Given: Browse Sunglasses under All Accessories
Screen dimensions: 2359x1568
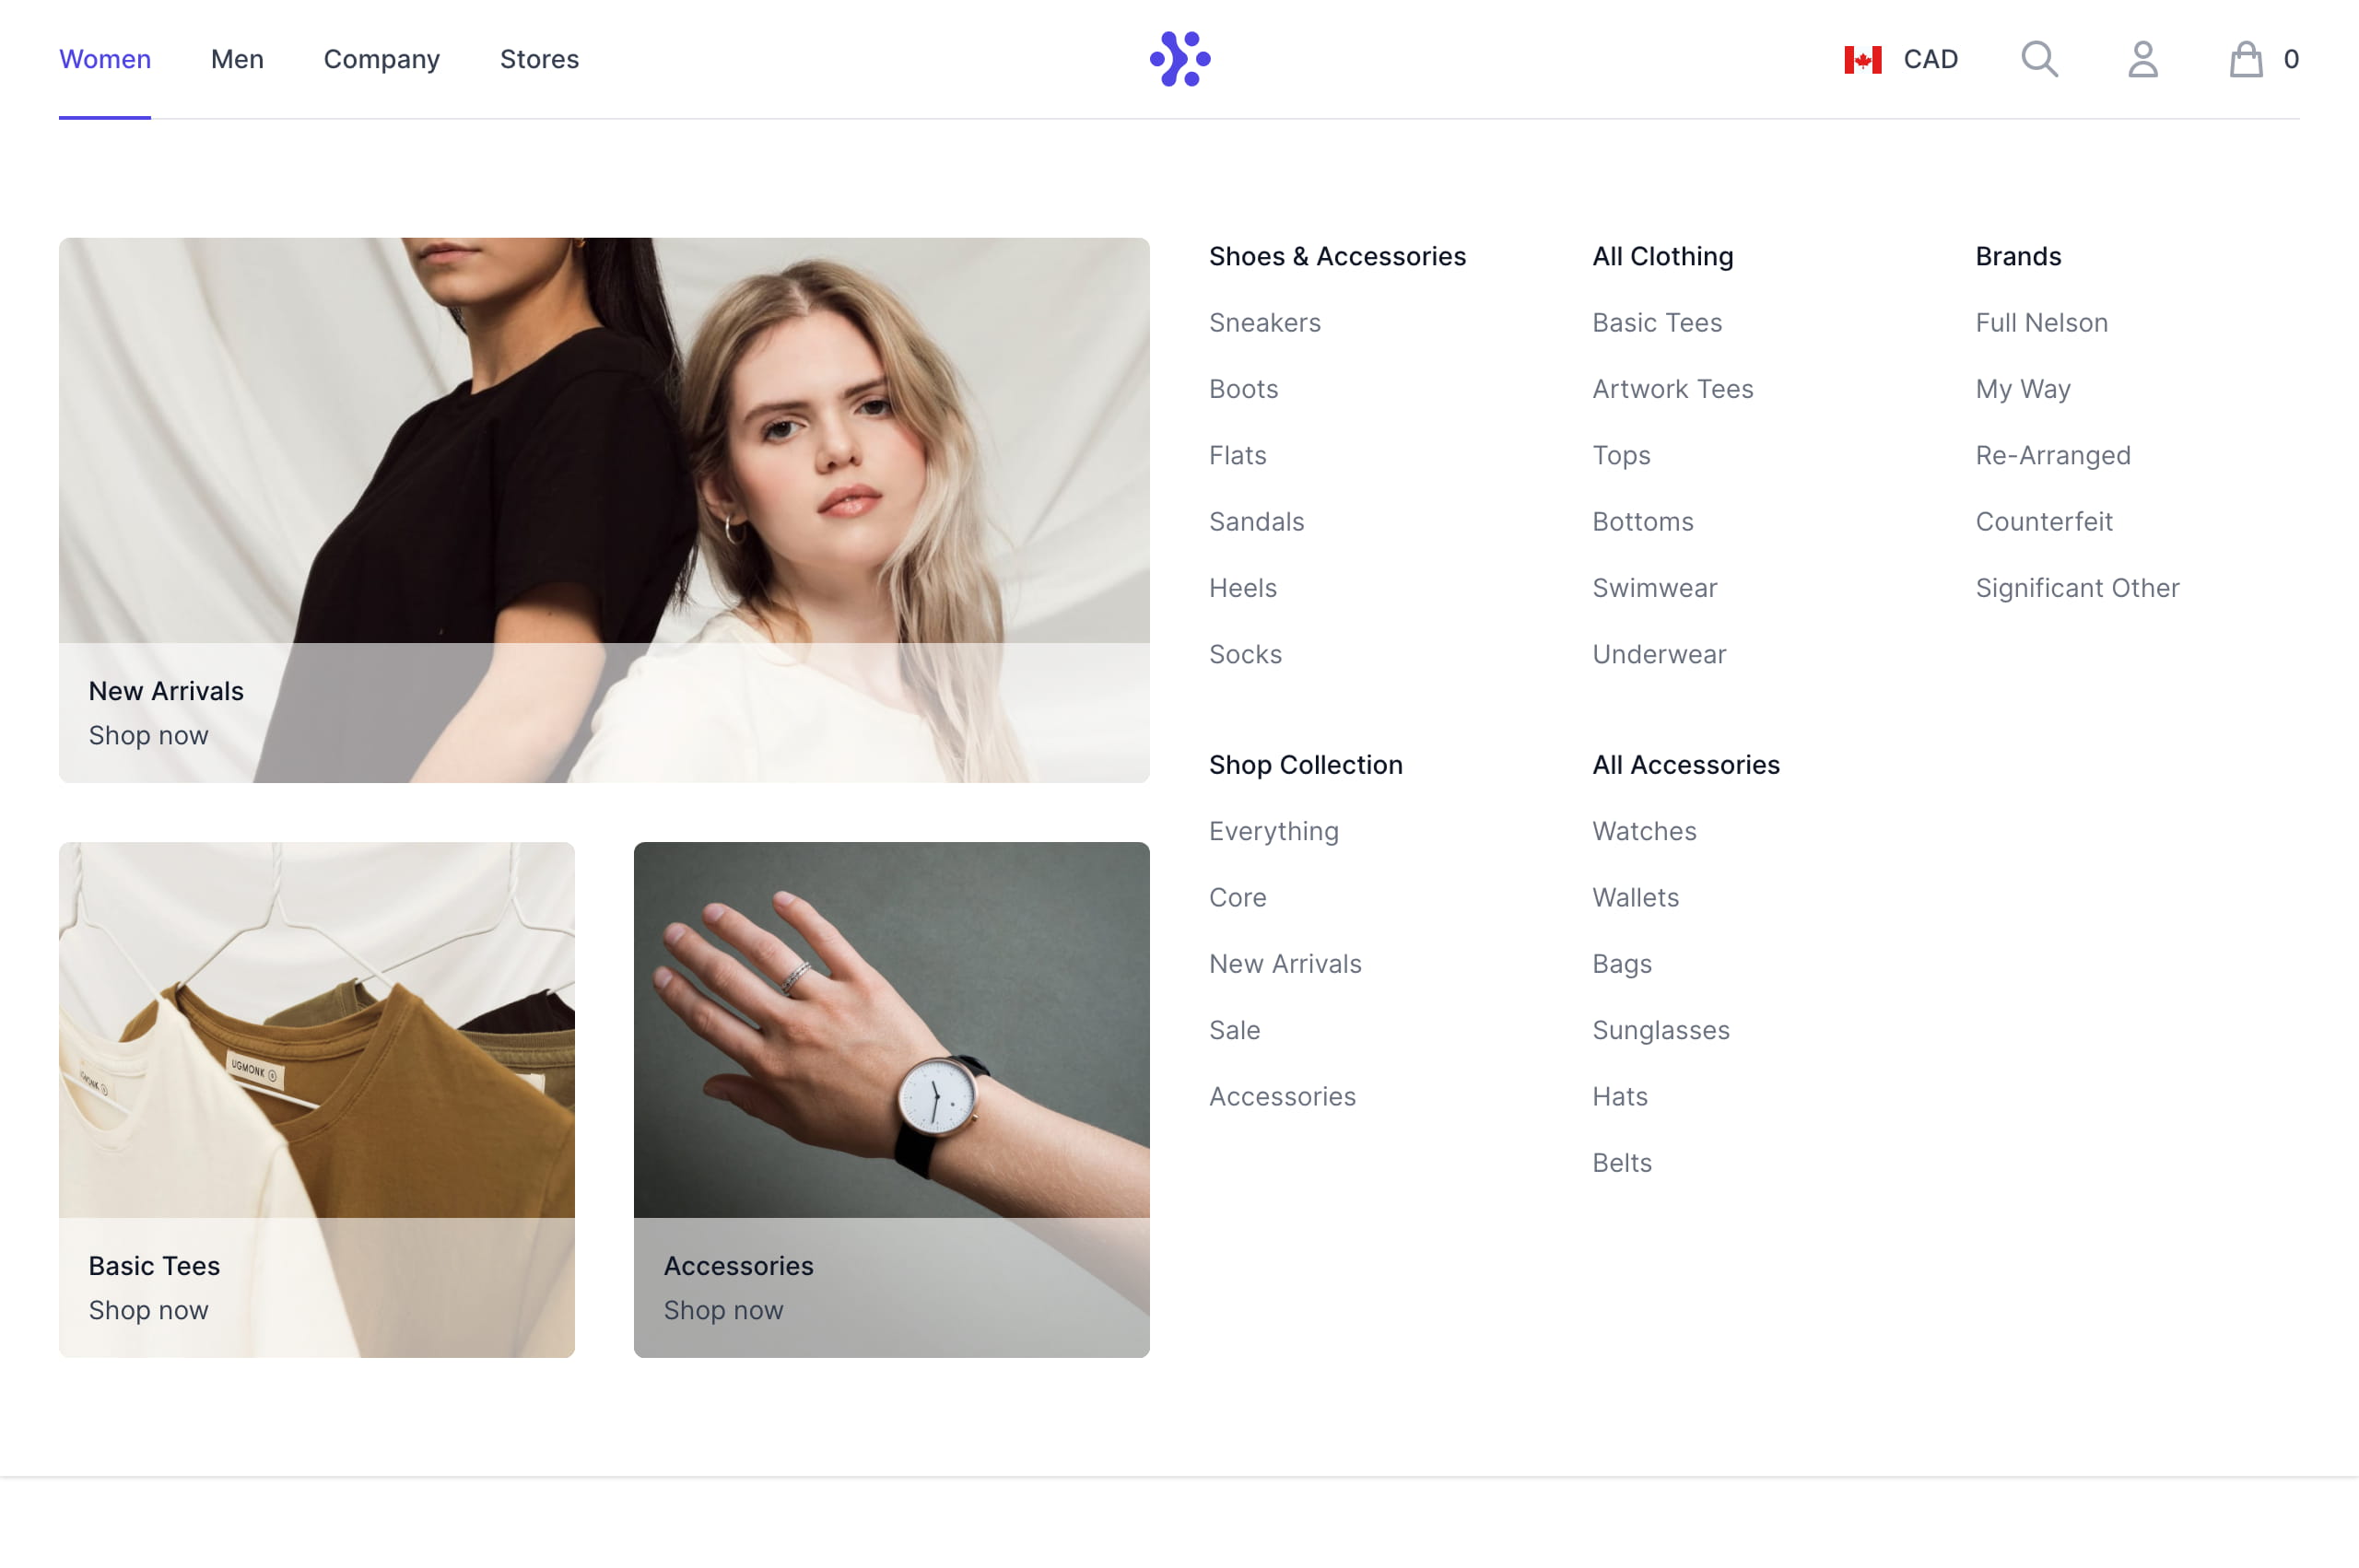Looking at the screenshot, I should [1660, 1029].
